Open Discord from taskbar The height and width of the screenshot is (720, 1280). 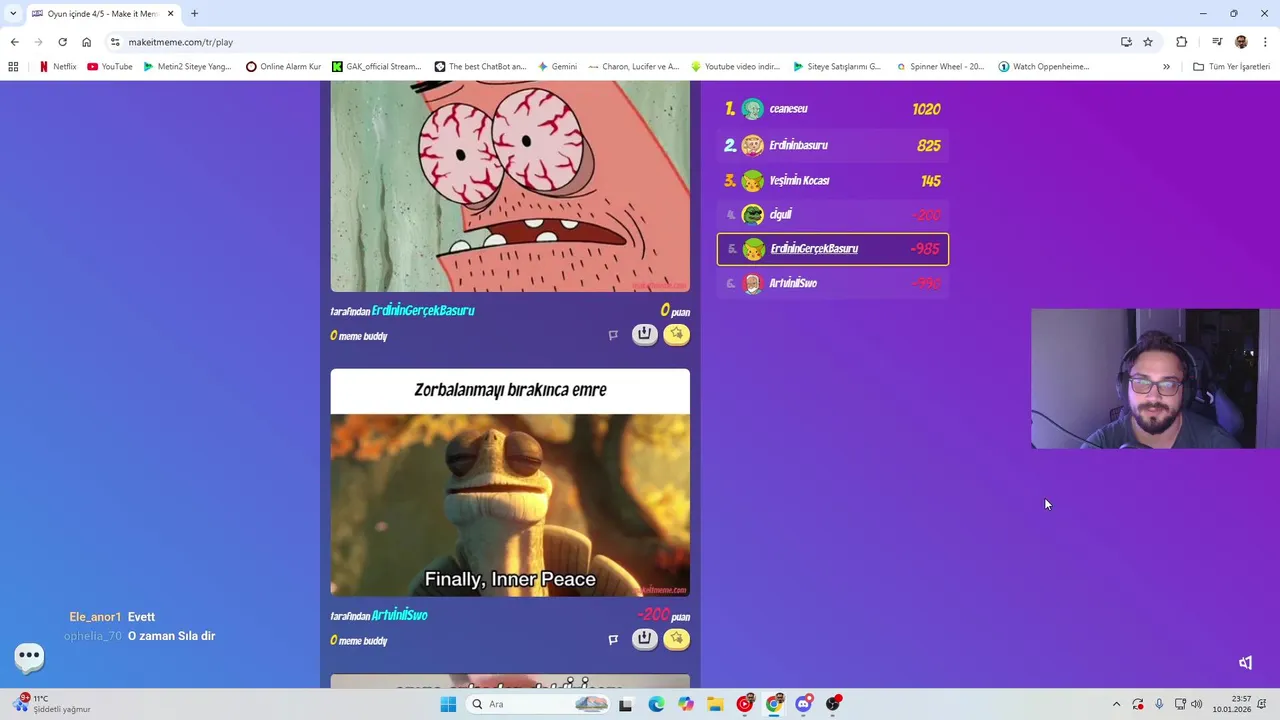click(803, 704)
